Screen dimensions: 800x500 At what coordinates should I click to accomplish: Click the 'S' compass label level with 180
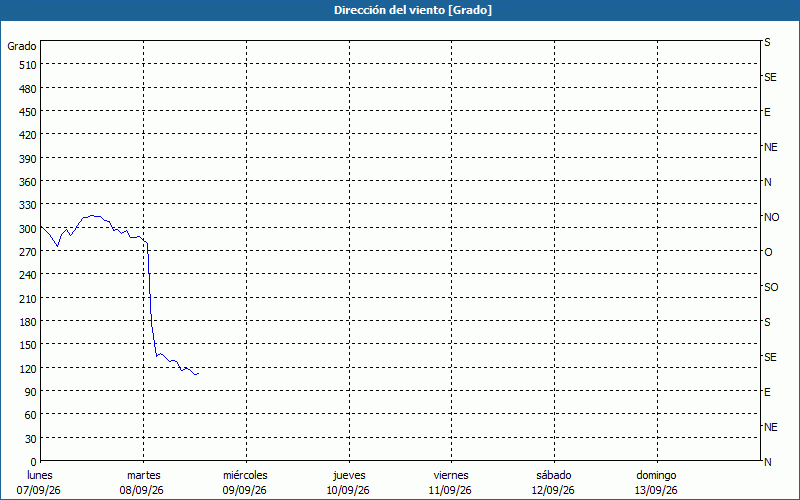pyautogui.click(x=767, y=322)
